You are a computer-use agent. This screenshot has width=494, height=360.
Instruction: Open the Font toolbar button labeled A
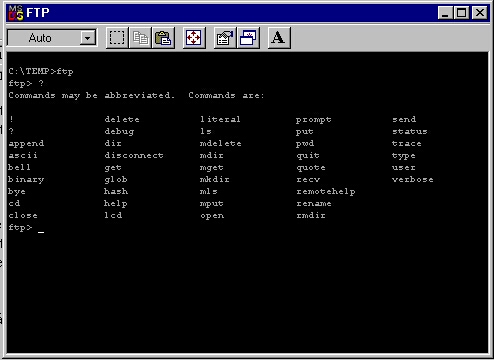[x=279, y=38]
